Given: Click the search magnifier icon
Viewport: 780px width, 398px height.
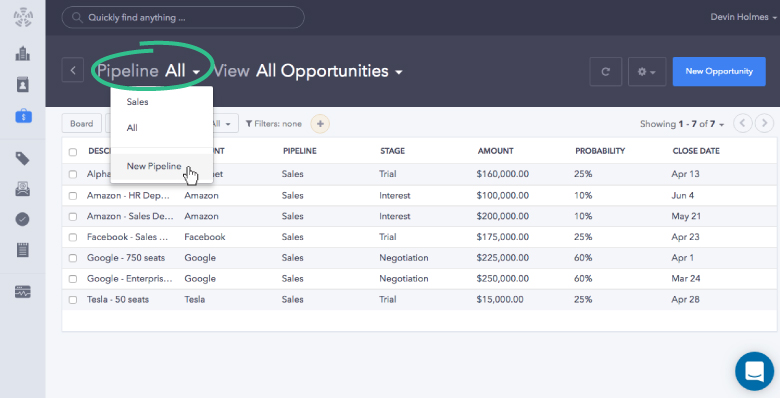Looking at the screenshot, I should (77, 17).
